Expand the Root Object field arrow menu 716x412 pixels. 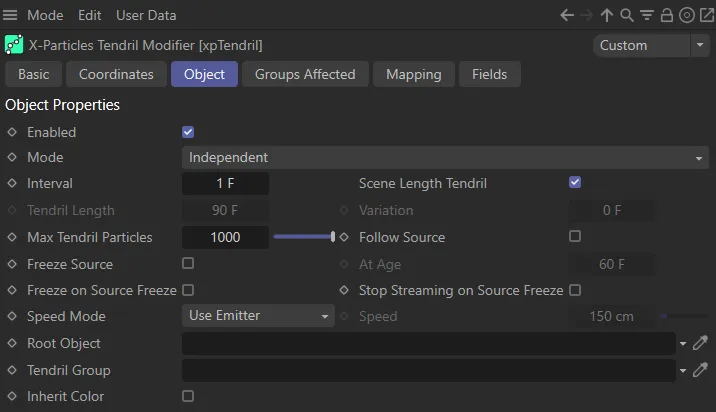point(683,343)
